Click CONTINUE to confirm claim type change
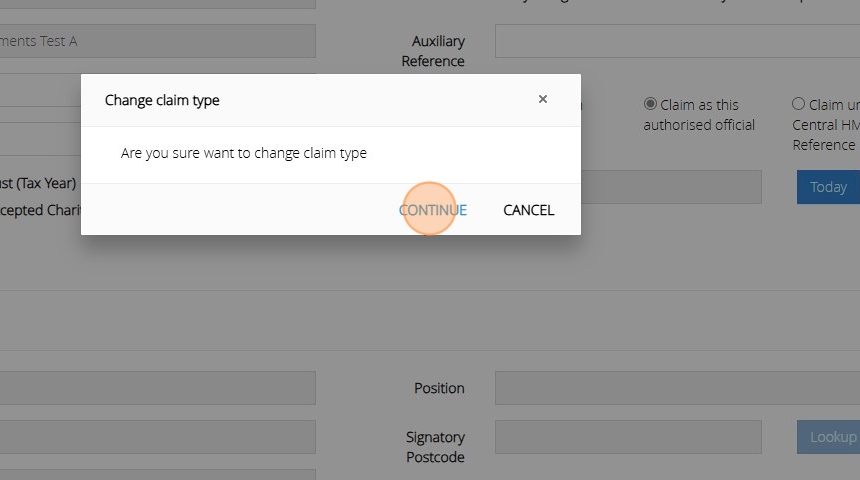 coord(432,210)
